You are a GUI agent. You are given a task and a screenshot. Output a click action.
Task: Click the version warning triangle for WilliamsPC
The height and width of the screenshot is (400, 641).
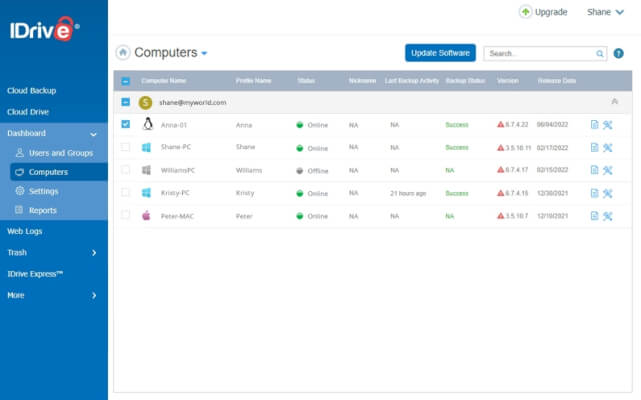[500, 170]
